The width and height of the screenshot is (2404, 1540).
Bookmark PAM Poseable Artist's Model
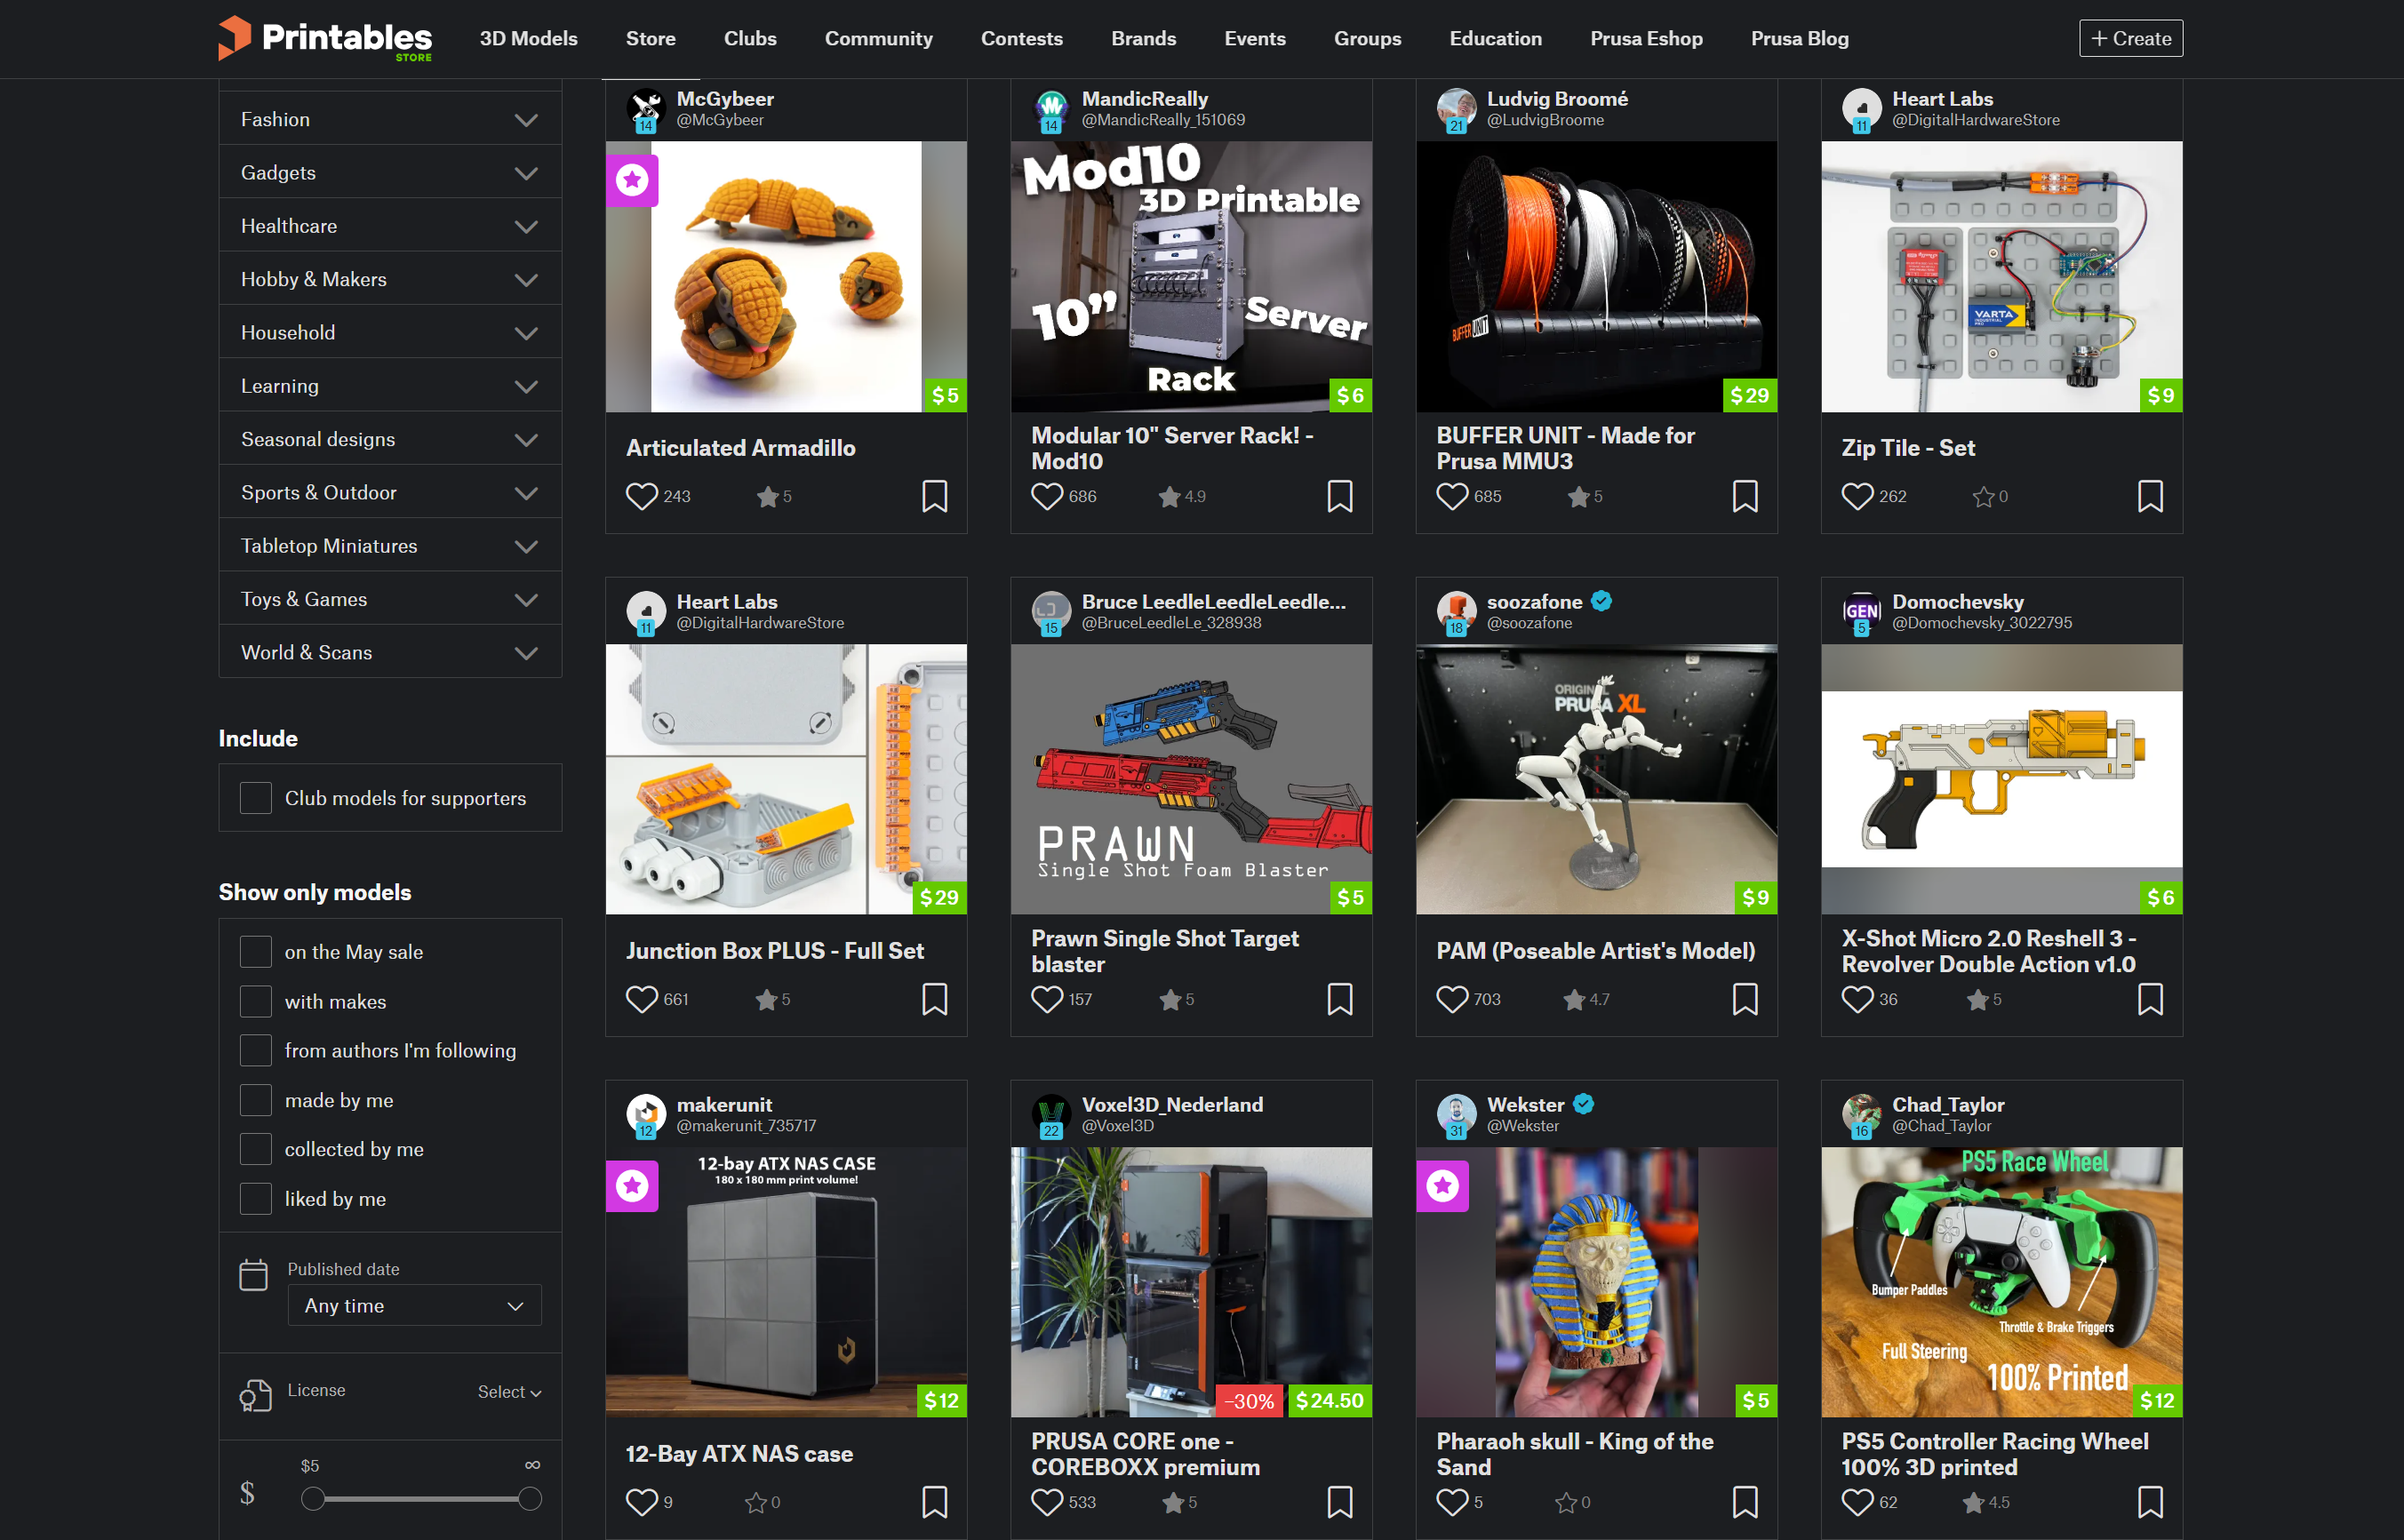tap(1744, 999)
